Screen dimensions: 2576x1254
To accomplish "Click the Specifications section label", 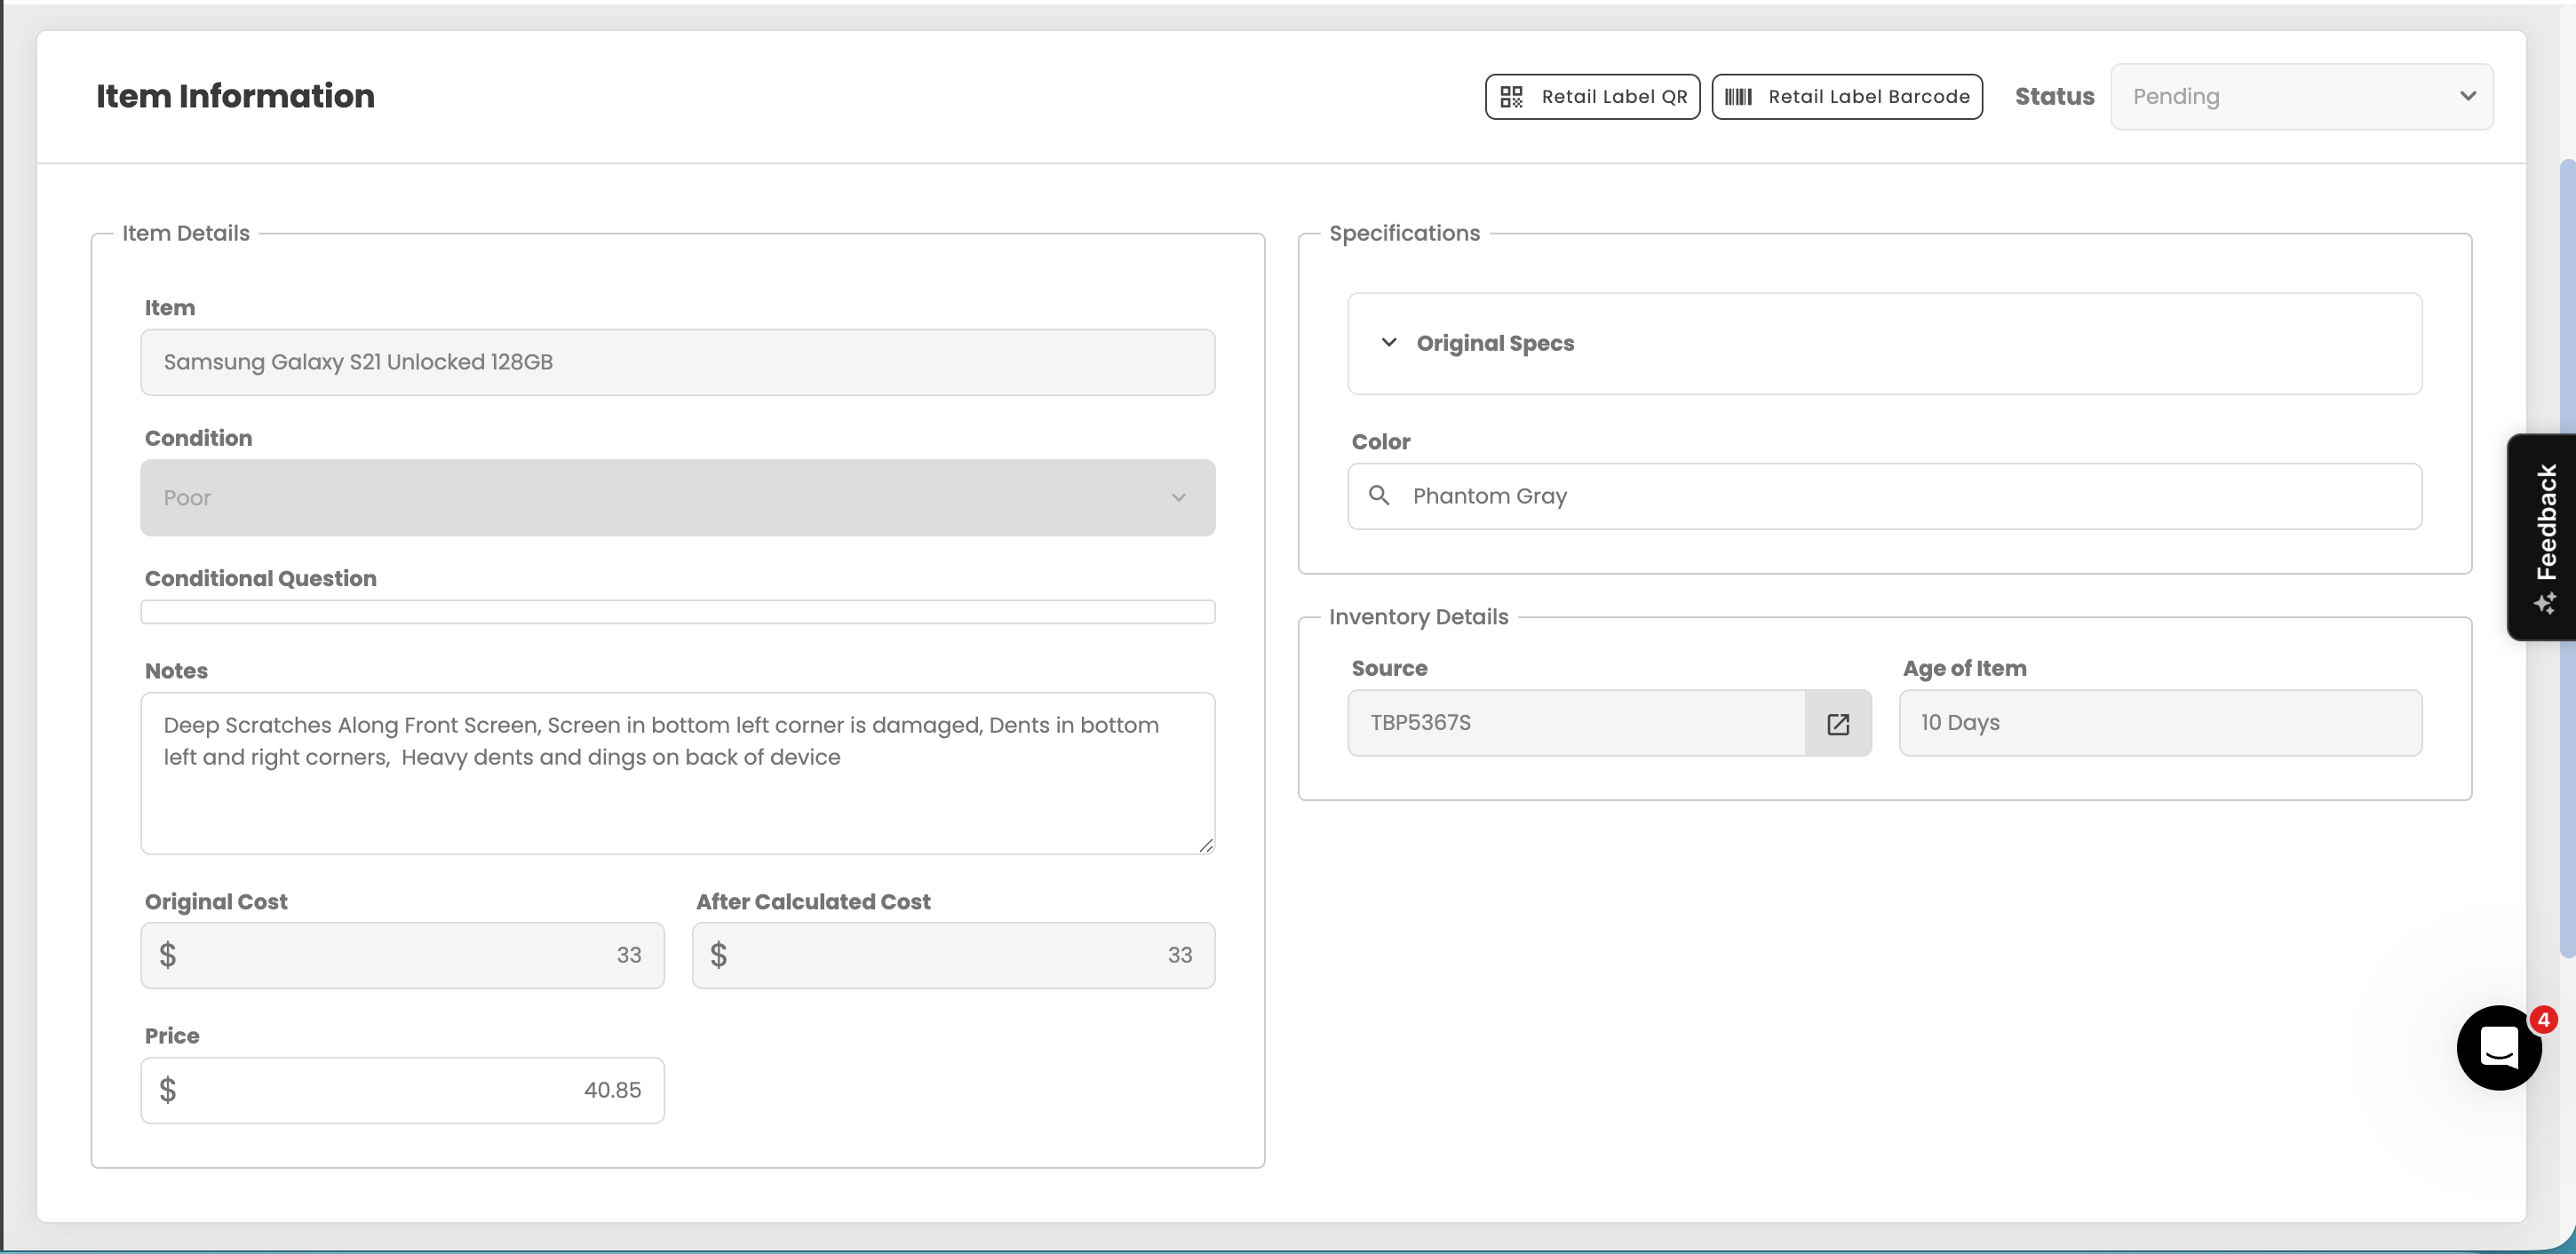I will pos(1404,233).
